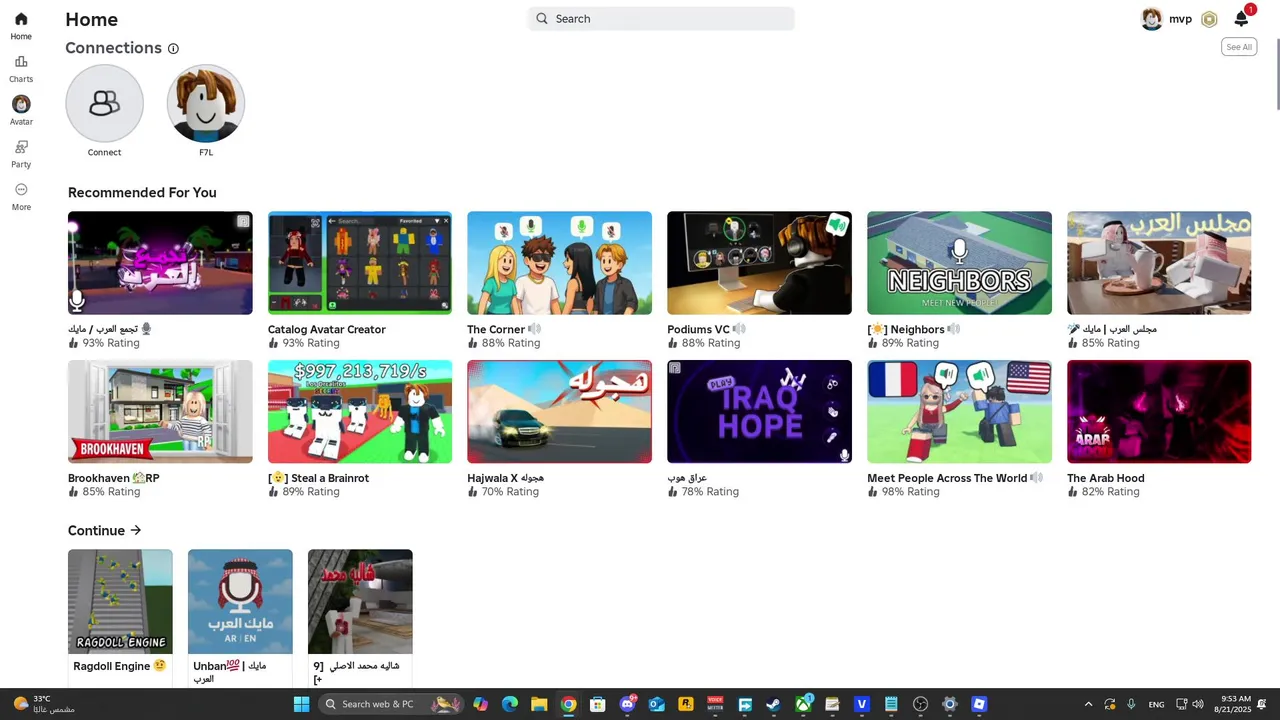Click the Connect friends circle icon
1280x720 pixels.
(x=104, y=103)
